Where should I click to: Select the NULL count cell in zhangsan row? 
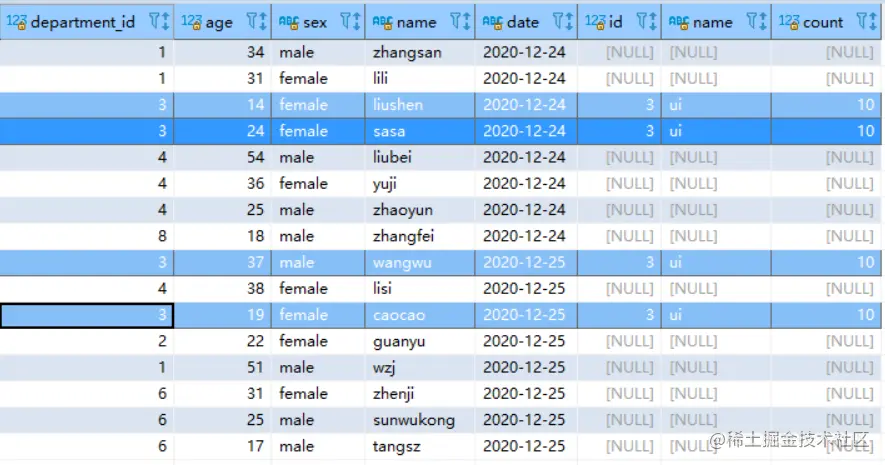point(826,52)
